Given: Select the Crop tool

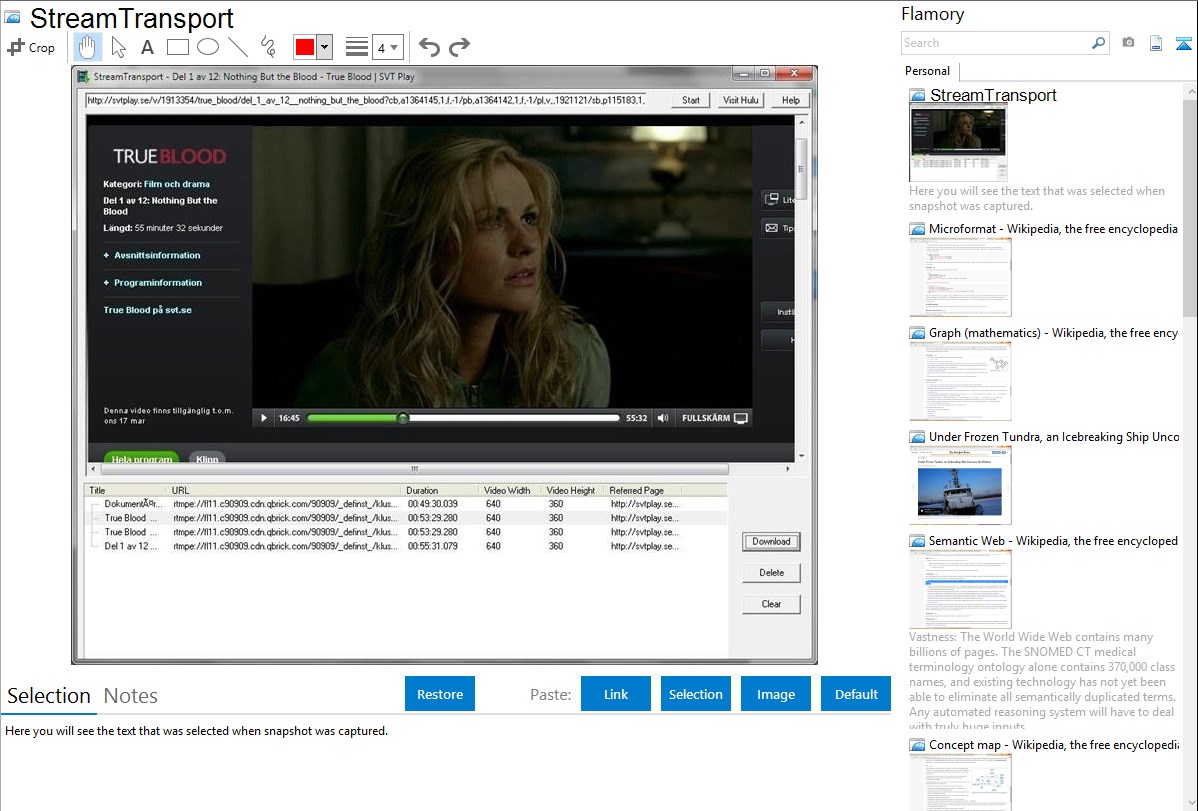Looking at the screenshot, I should (x=31, y=47).
